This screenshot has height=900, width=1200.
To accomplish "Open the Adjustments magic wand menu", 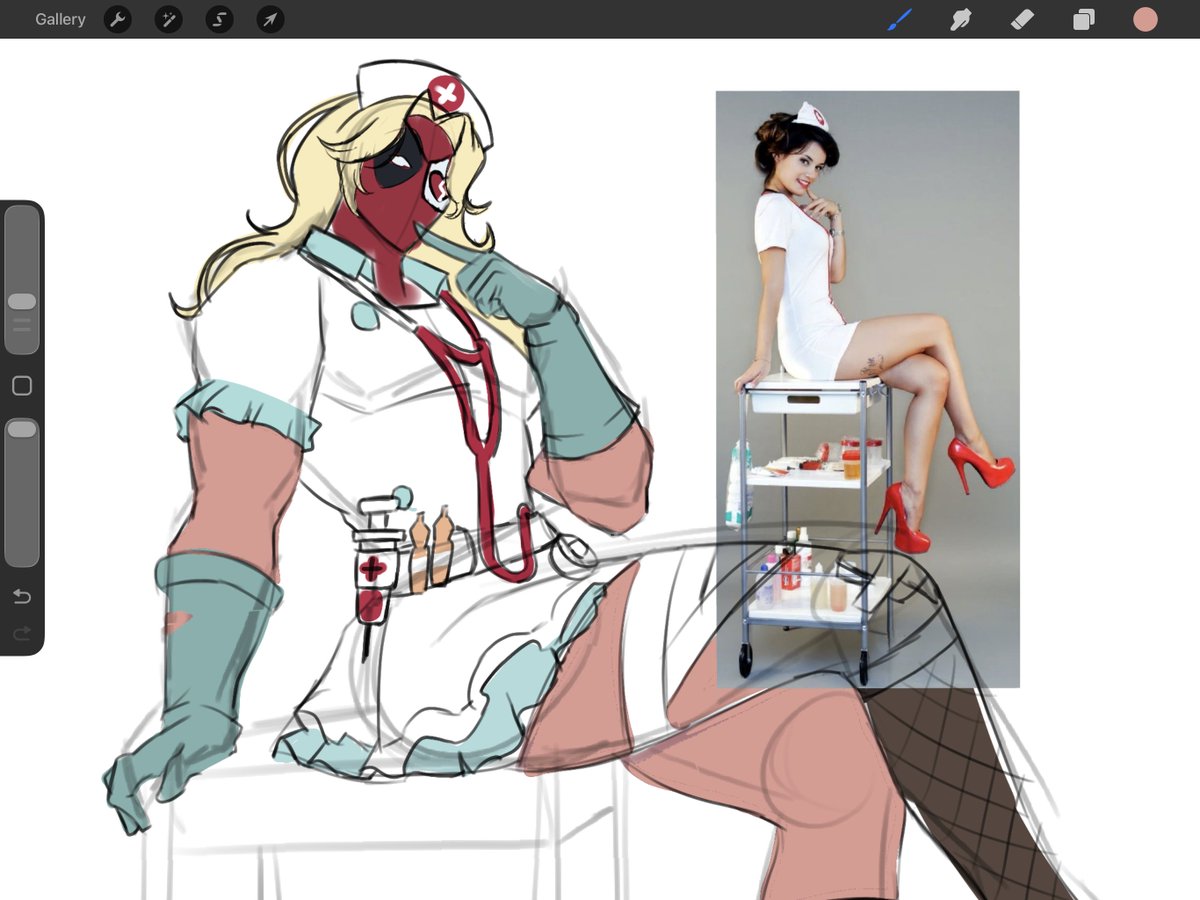I will [168, 19].
